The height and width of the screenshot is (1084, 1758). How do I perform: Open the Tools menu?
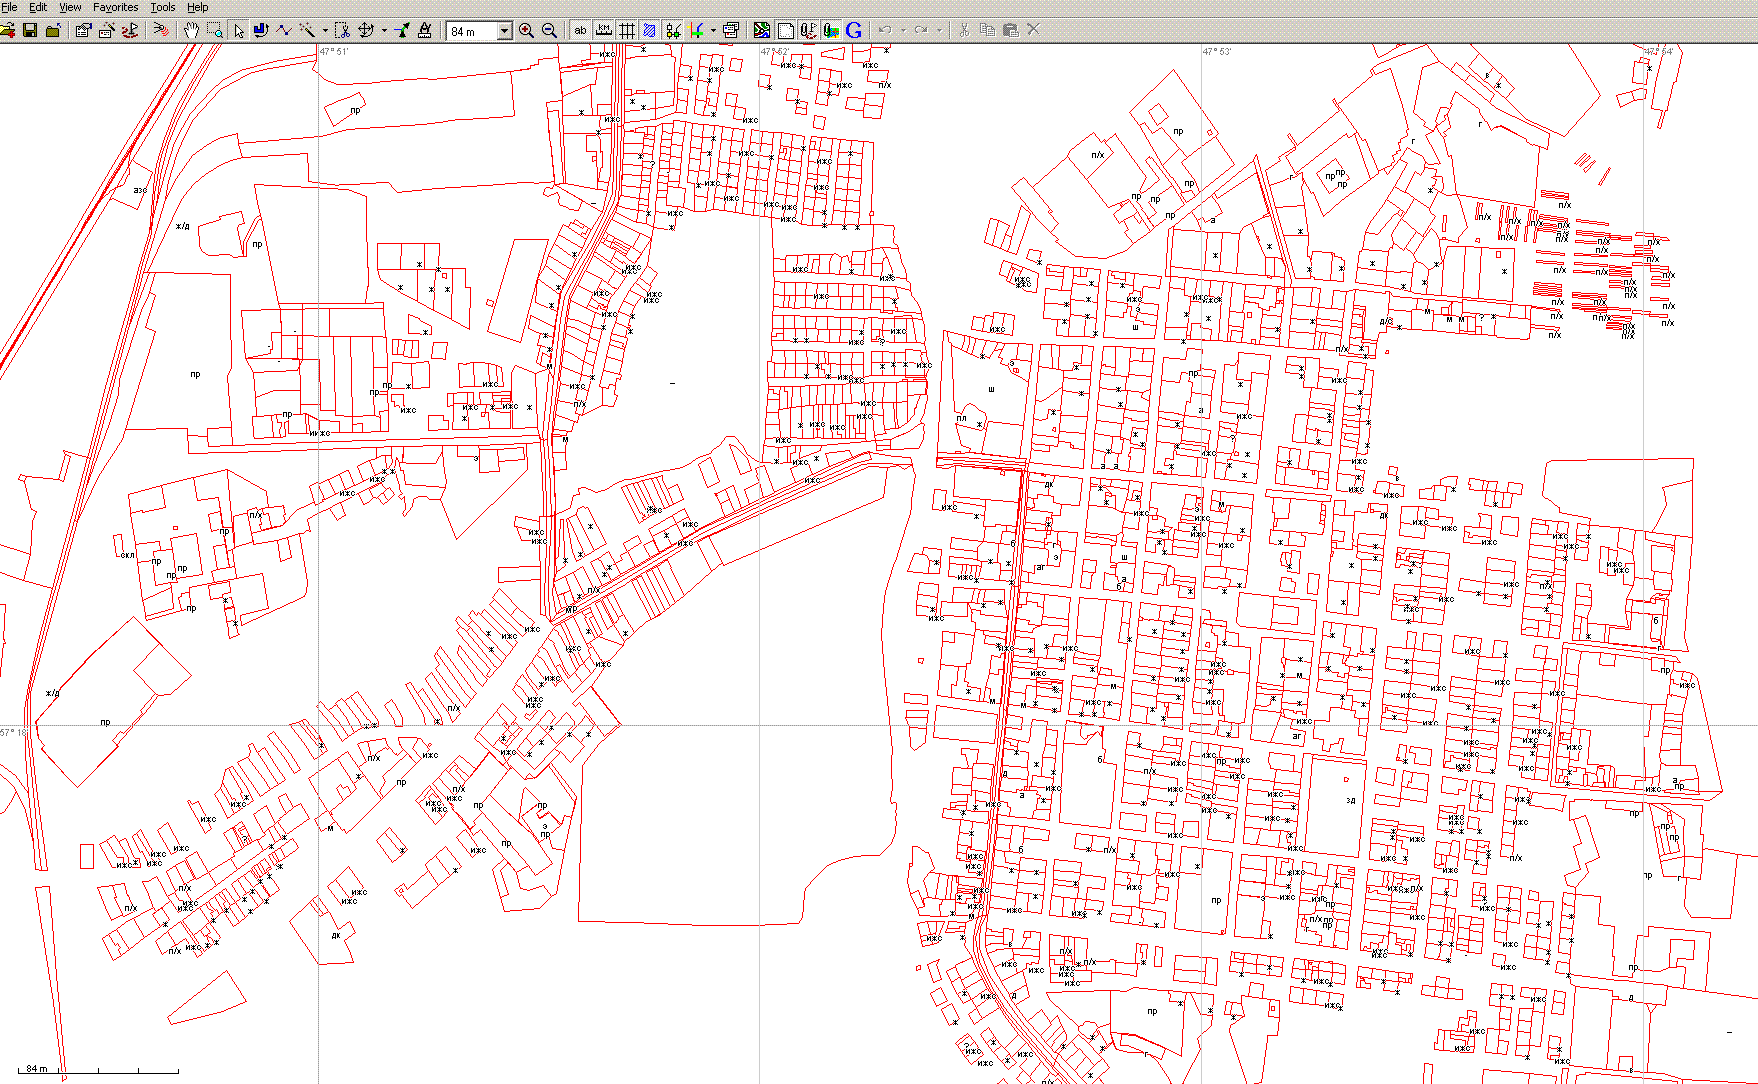pyautogui.click(x=162, y=7)
